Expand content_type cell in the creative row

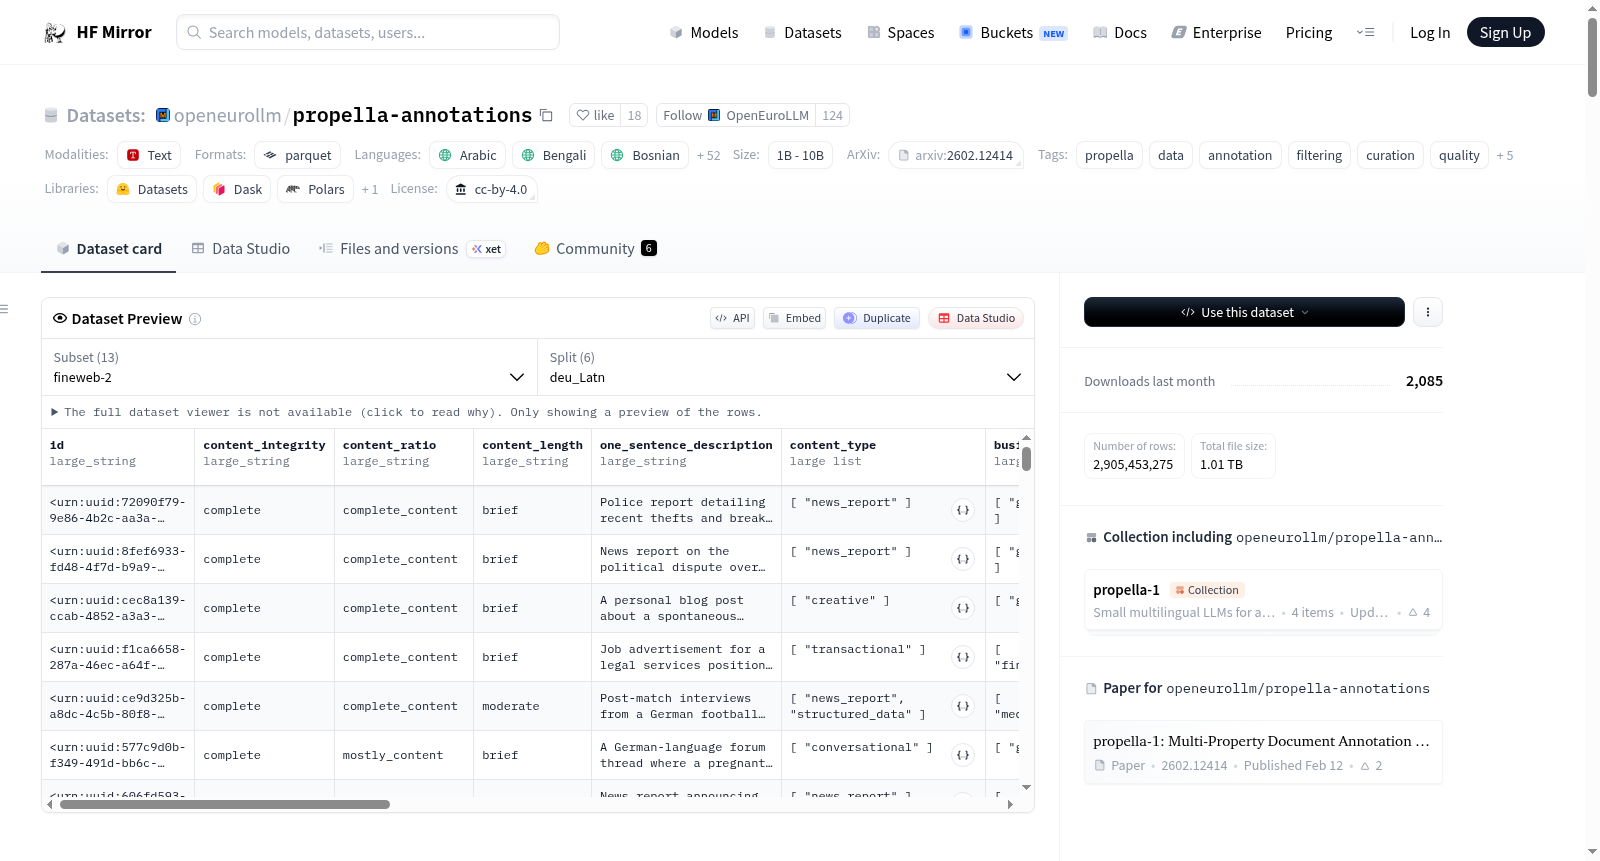click(x=963, y=608)
